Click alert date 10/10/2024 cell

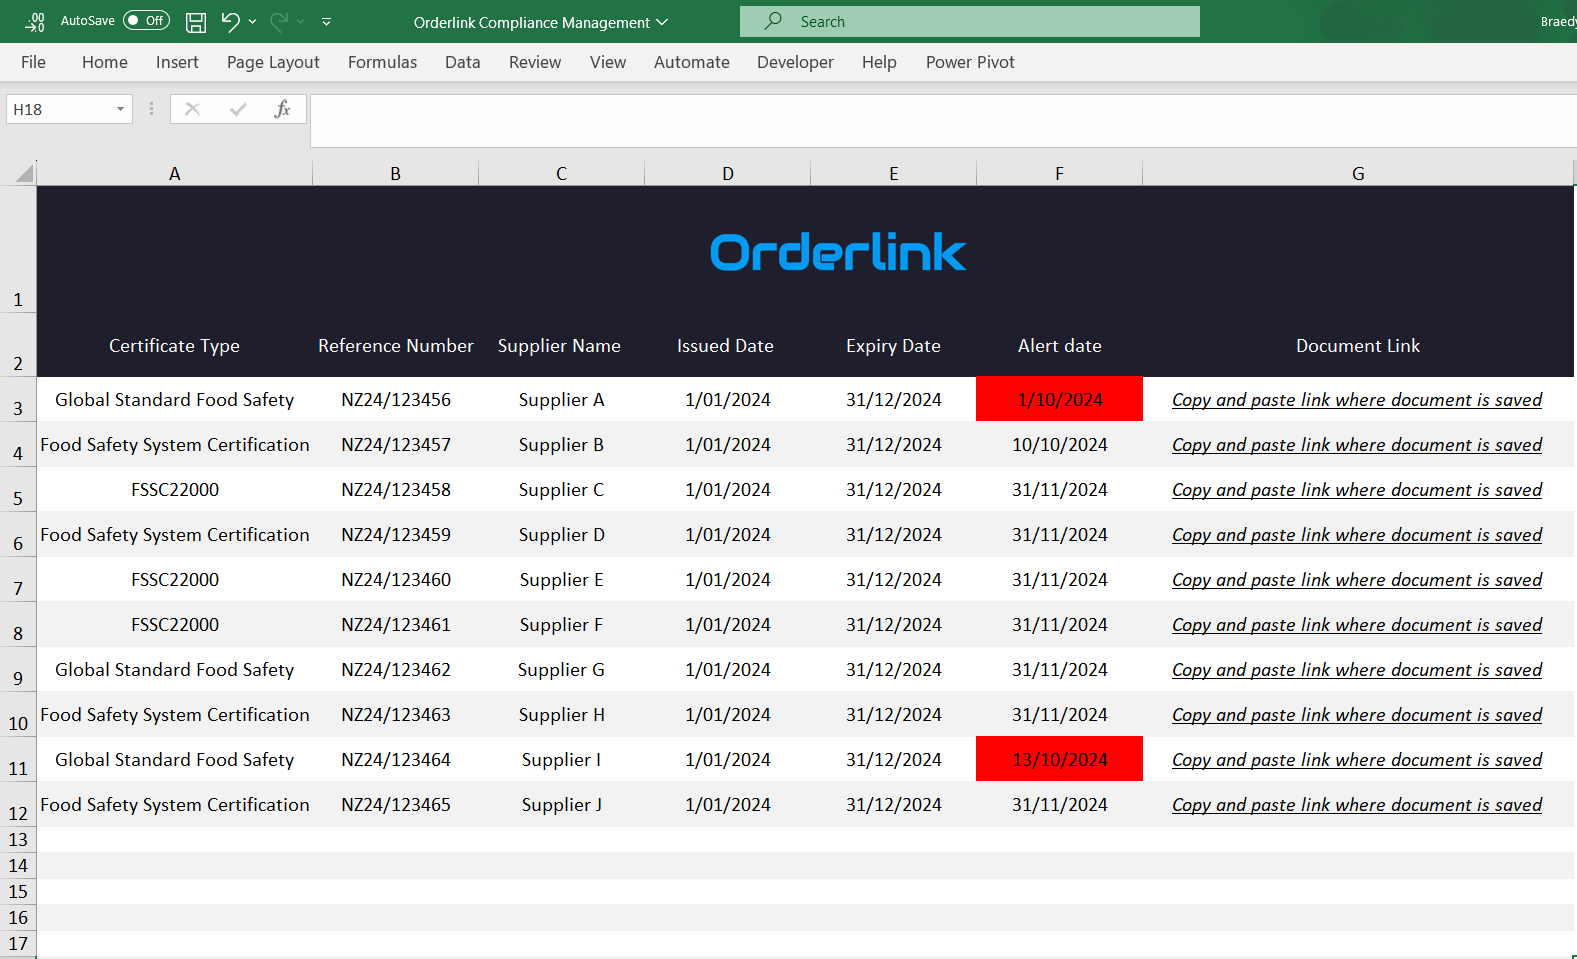tap(1060, 445)
